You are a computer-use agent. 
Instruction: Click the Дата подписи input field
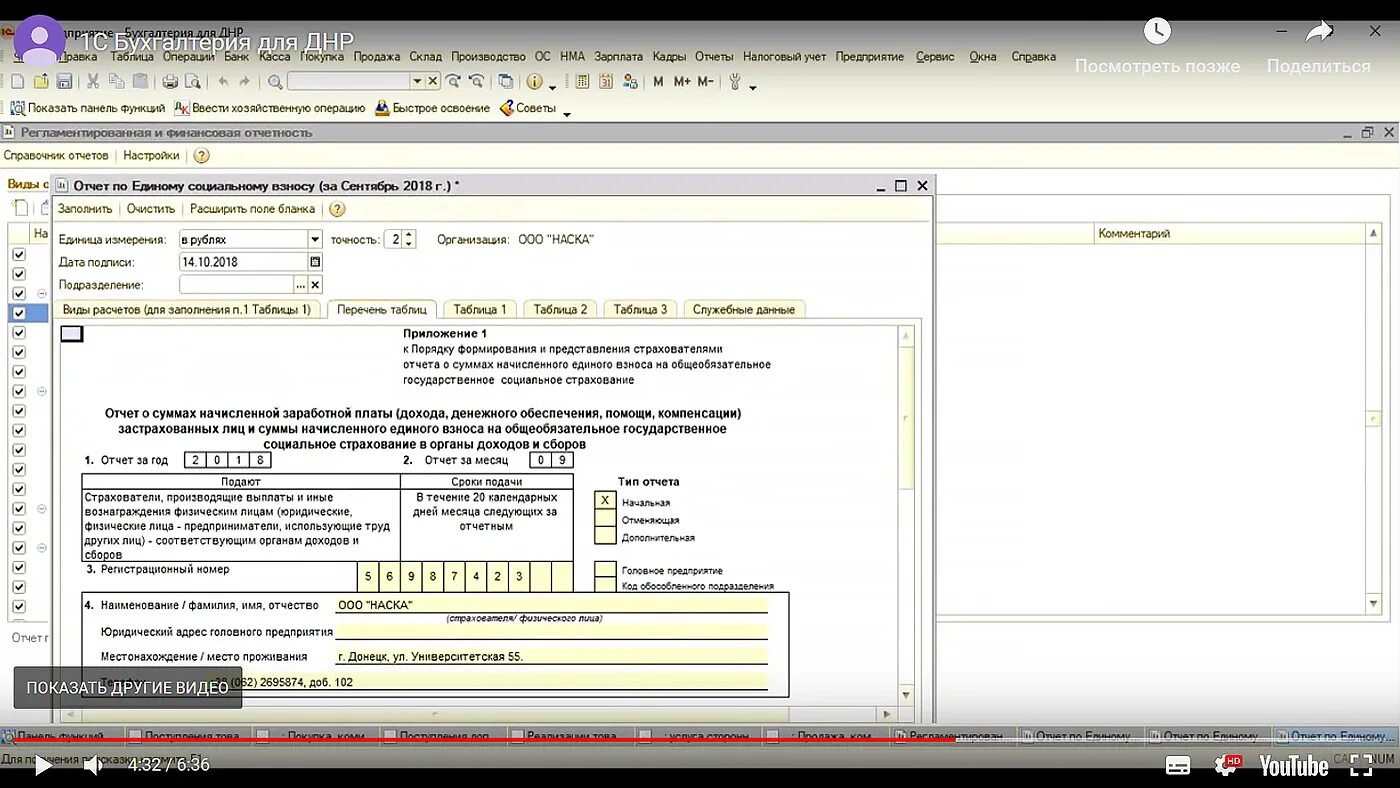[243, 262]
